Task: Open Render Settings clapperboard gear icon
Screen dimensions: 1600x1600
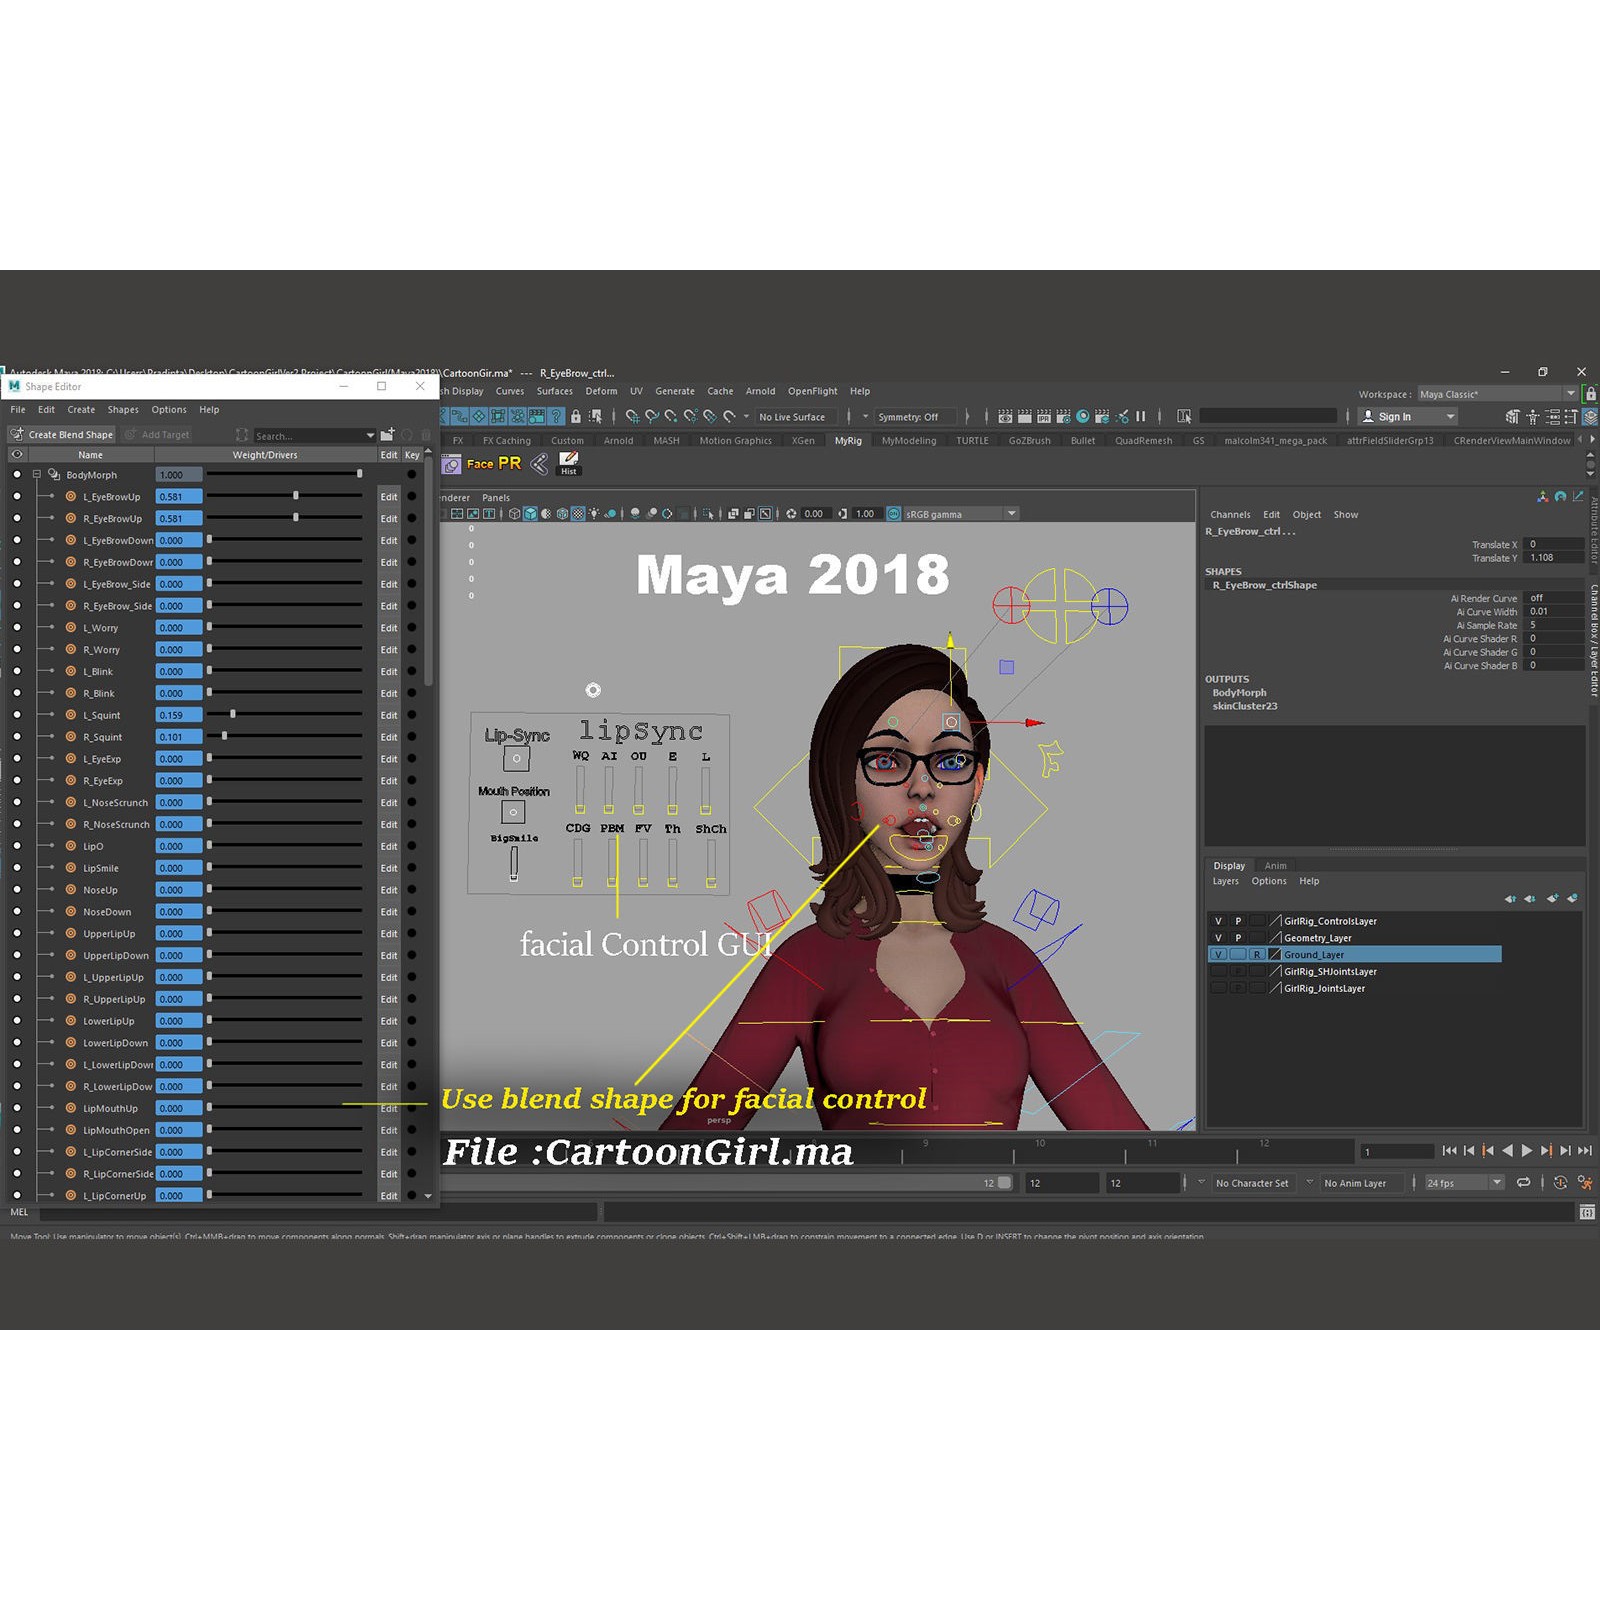Action: (x=1063, y=416)
